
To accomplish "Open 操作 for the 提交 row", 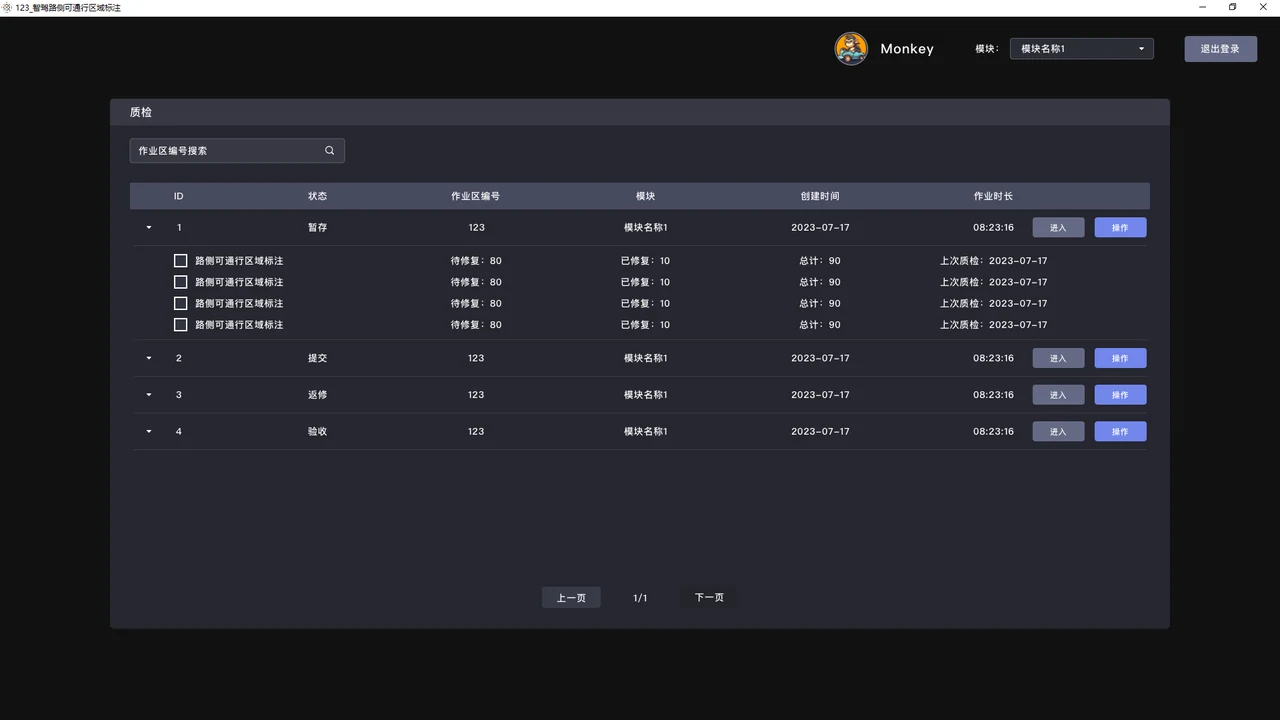I will tap(1120, 358).
